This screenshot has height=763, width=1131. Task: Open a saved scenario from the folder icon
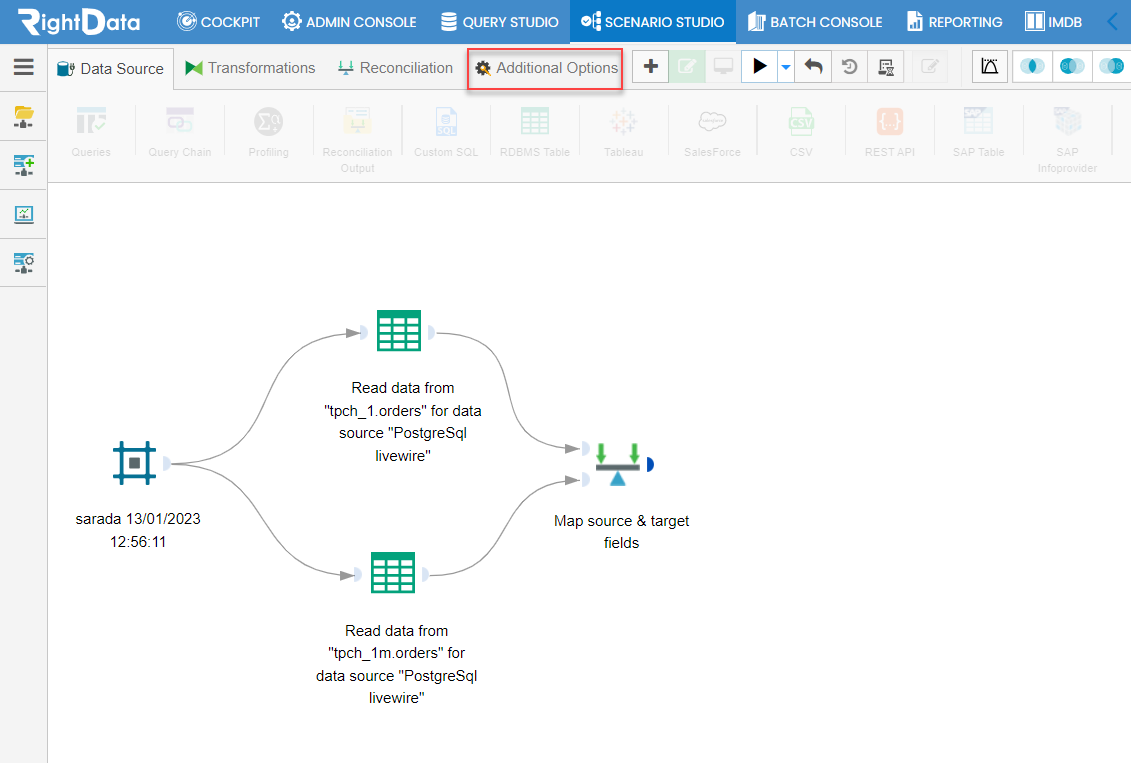click(23, 117)
